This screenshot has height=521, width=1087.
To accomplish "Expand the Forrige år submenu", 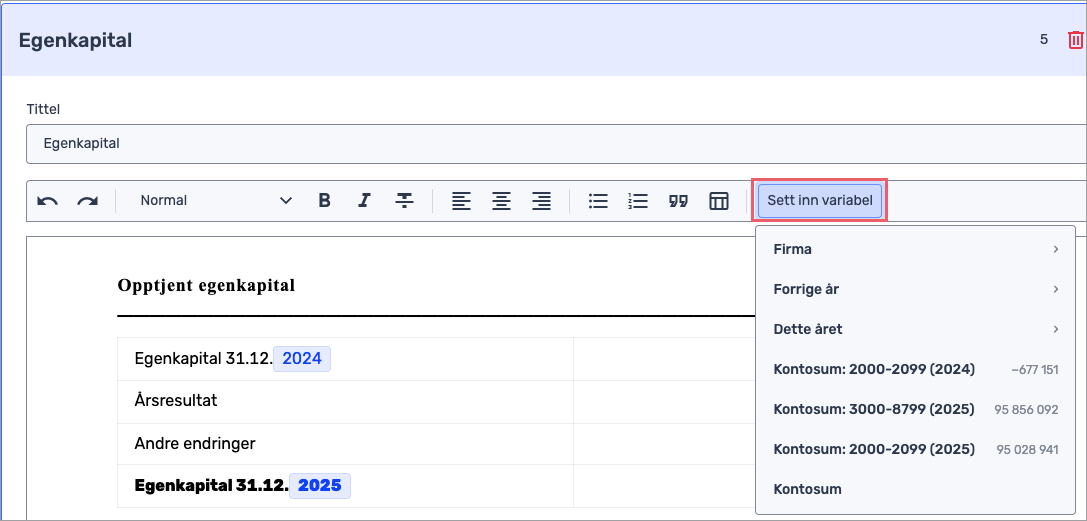I will point(915,290).
